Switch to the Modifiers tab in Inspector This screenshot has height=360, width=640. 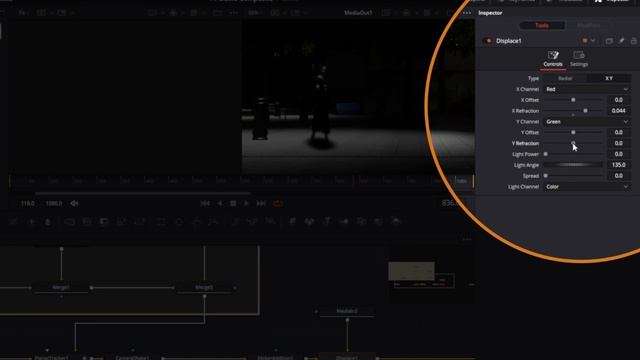[x=588, y=25]
